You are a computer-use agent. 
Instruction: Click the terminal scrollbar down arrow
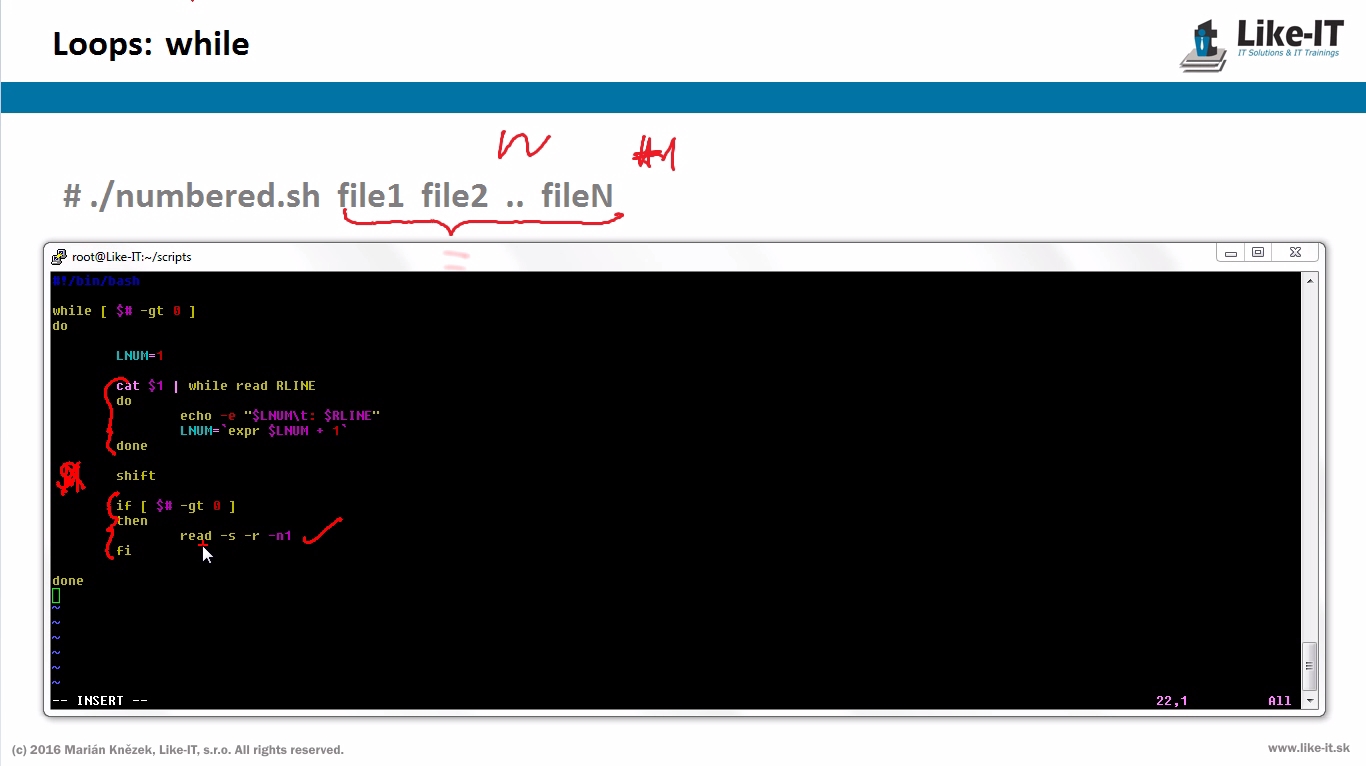coord(1310,701)
